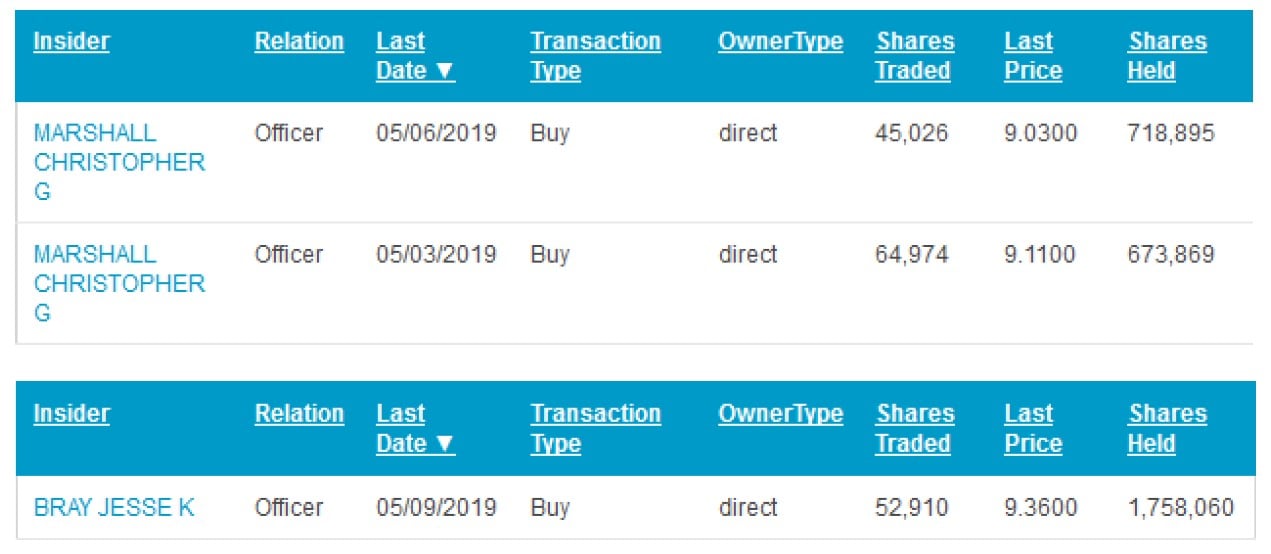Sort second table by Relation header
The width and height of the screenshot is (1271, 554).
click(x=299, y=414)
